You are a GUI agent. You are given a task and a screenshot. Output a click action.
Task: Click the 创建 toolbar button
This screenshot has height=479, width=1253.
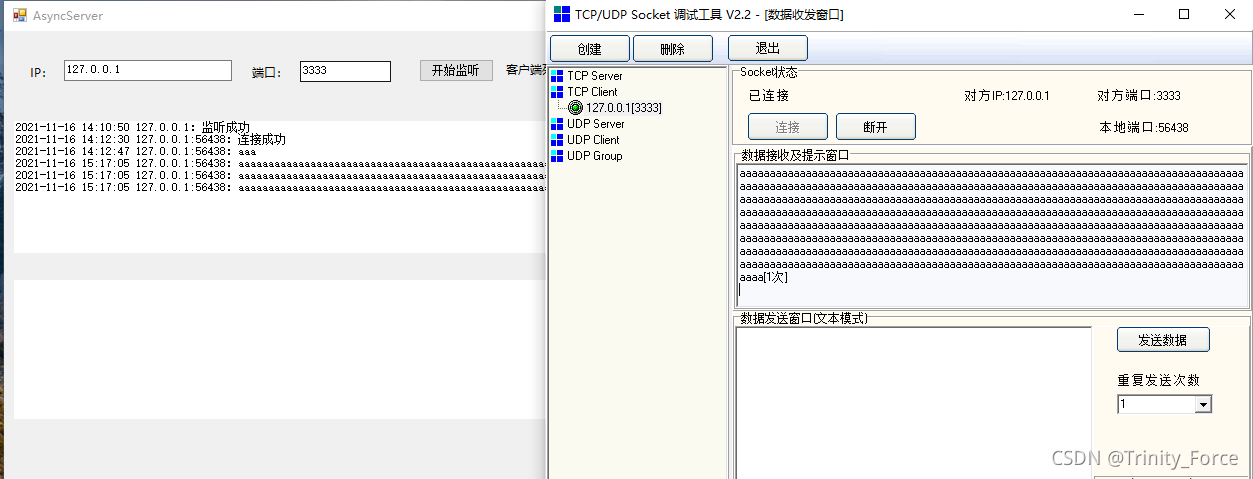tap(590, 49)
